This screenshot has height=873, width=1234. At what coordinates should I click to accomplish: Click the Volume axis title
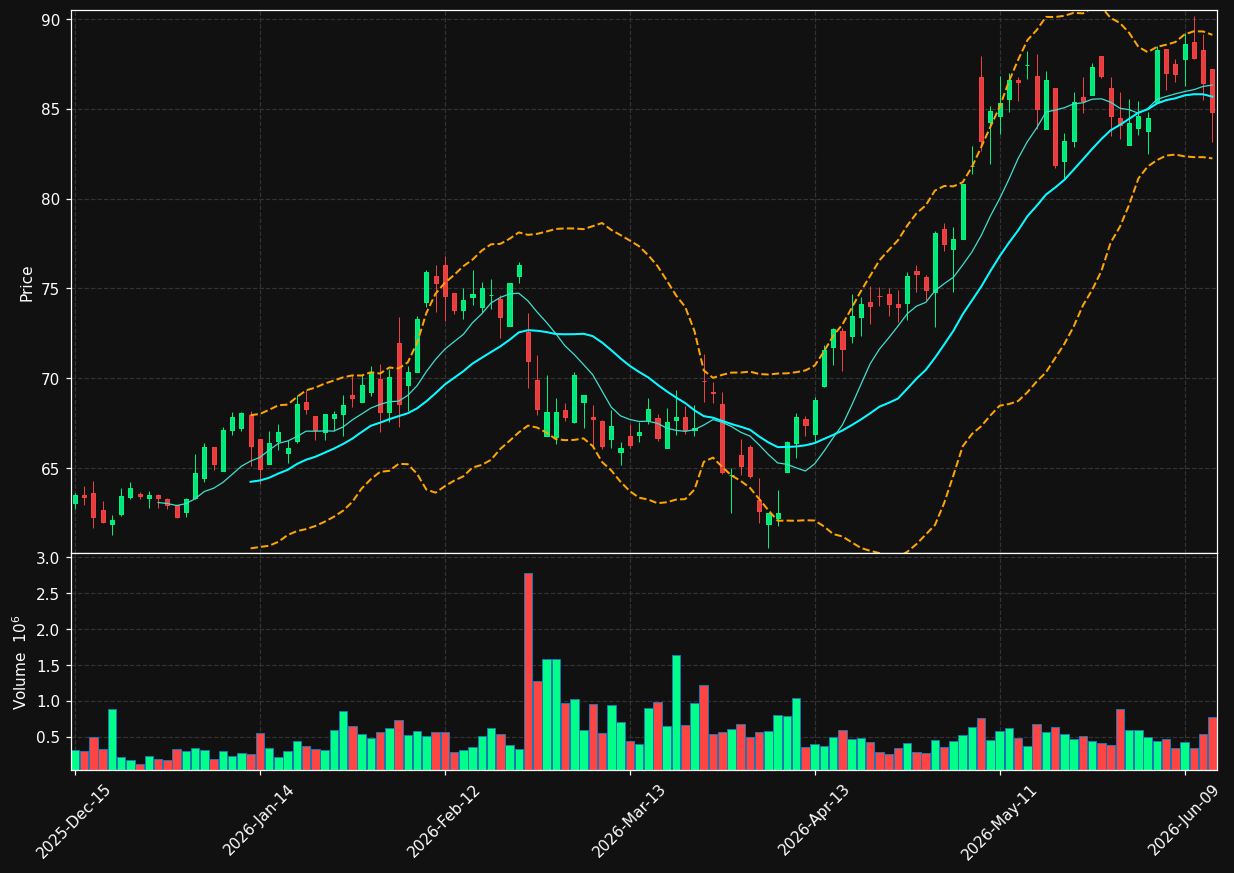20,662
